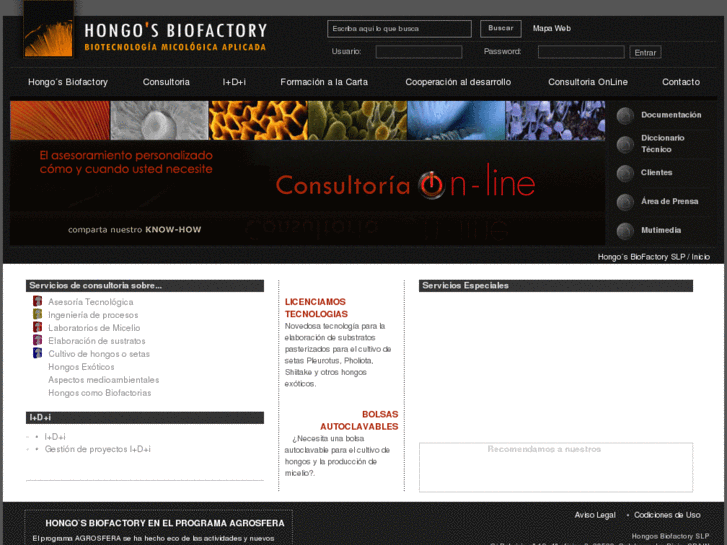The image size is (727, 545).
Task: Click the round icon beside Clientes
Action: point(625,173)
